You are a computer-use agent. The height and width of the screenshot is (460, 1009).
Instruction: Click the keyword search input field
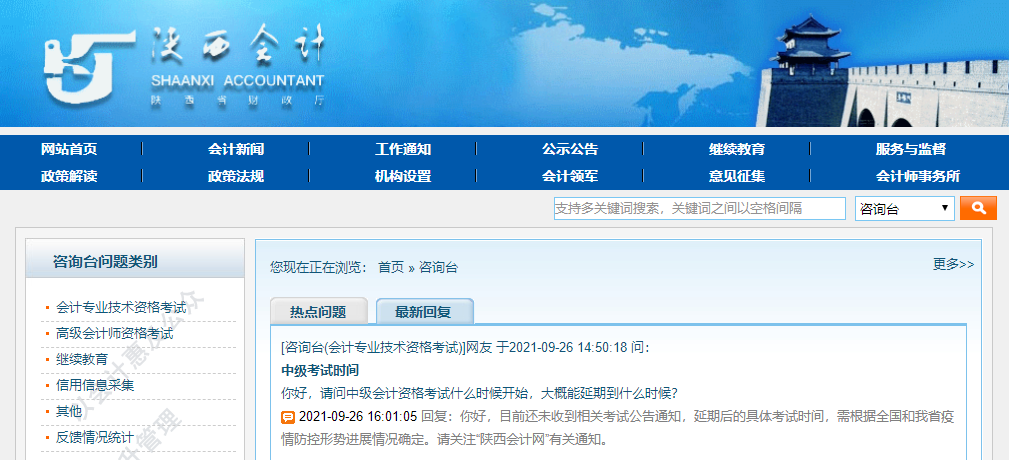(699, 209)
